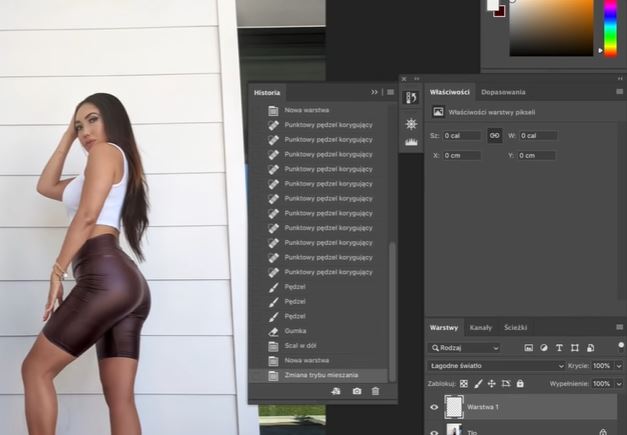Click the Warstwa 1 layer thumbnail
The image size is (627, 435).
pyautogui.click(x=454, y=407)
